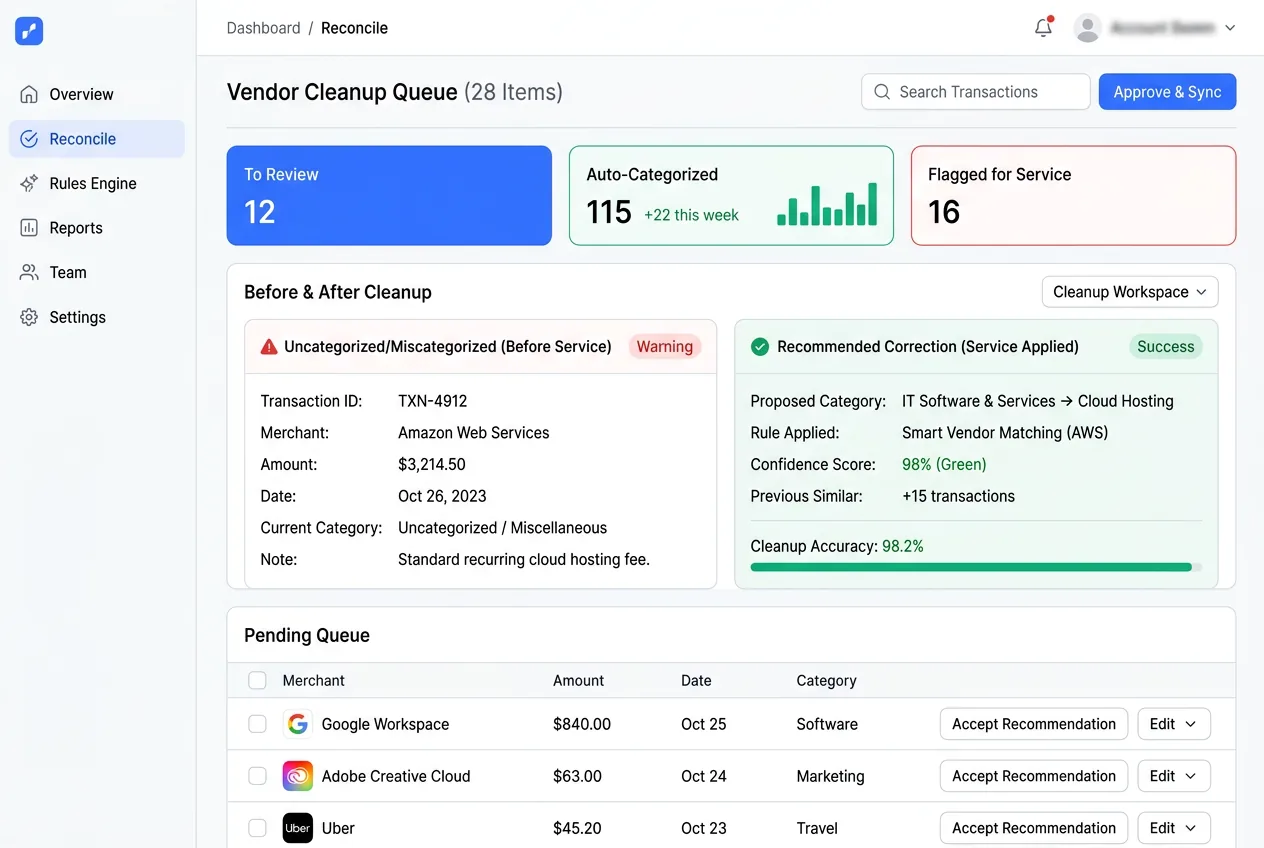Click Smart Vendor Matching (AWS) rule text

pos(1005,433)
